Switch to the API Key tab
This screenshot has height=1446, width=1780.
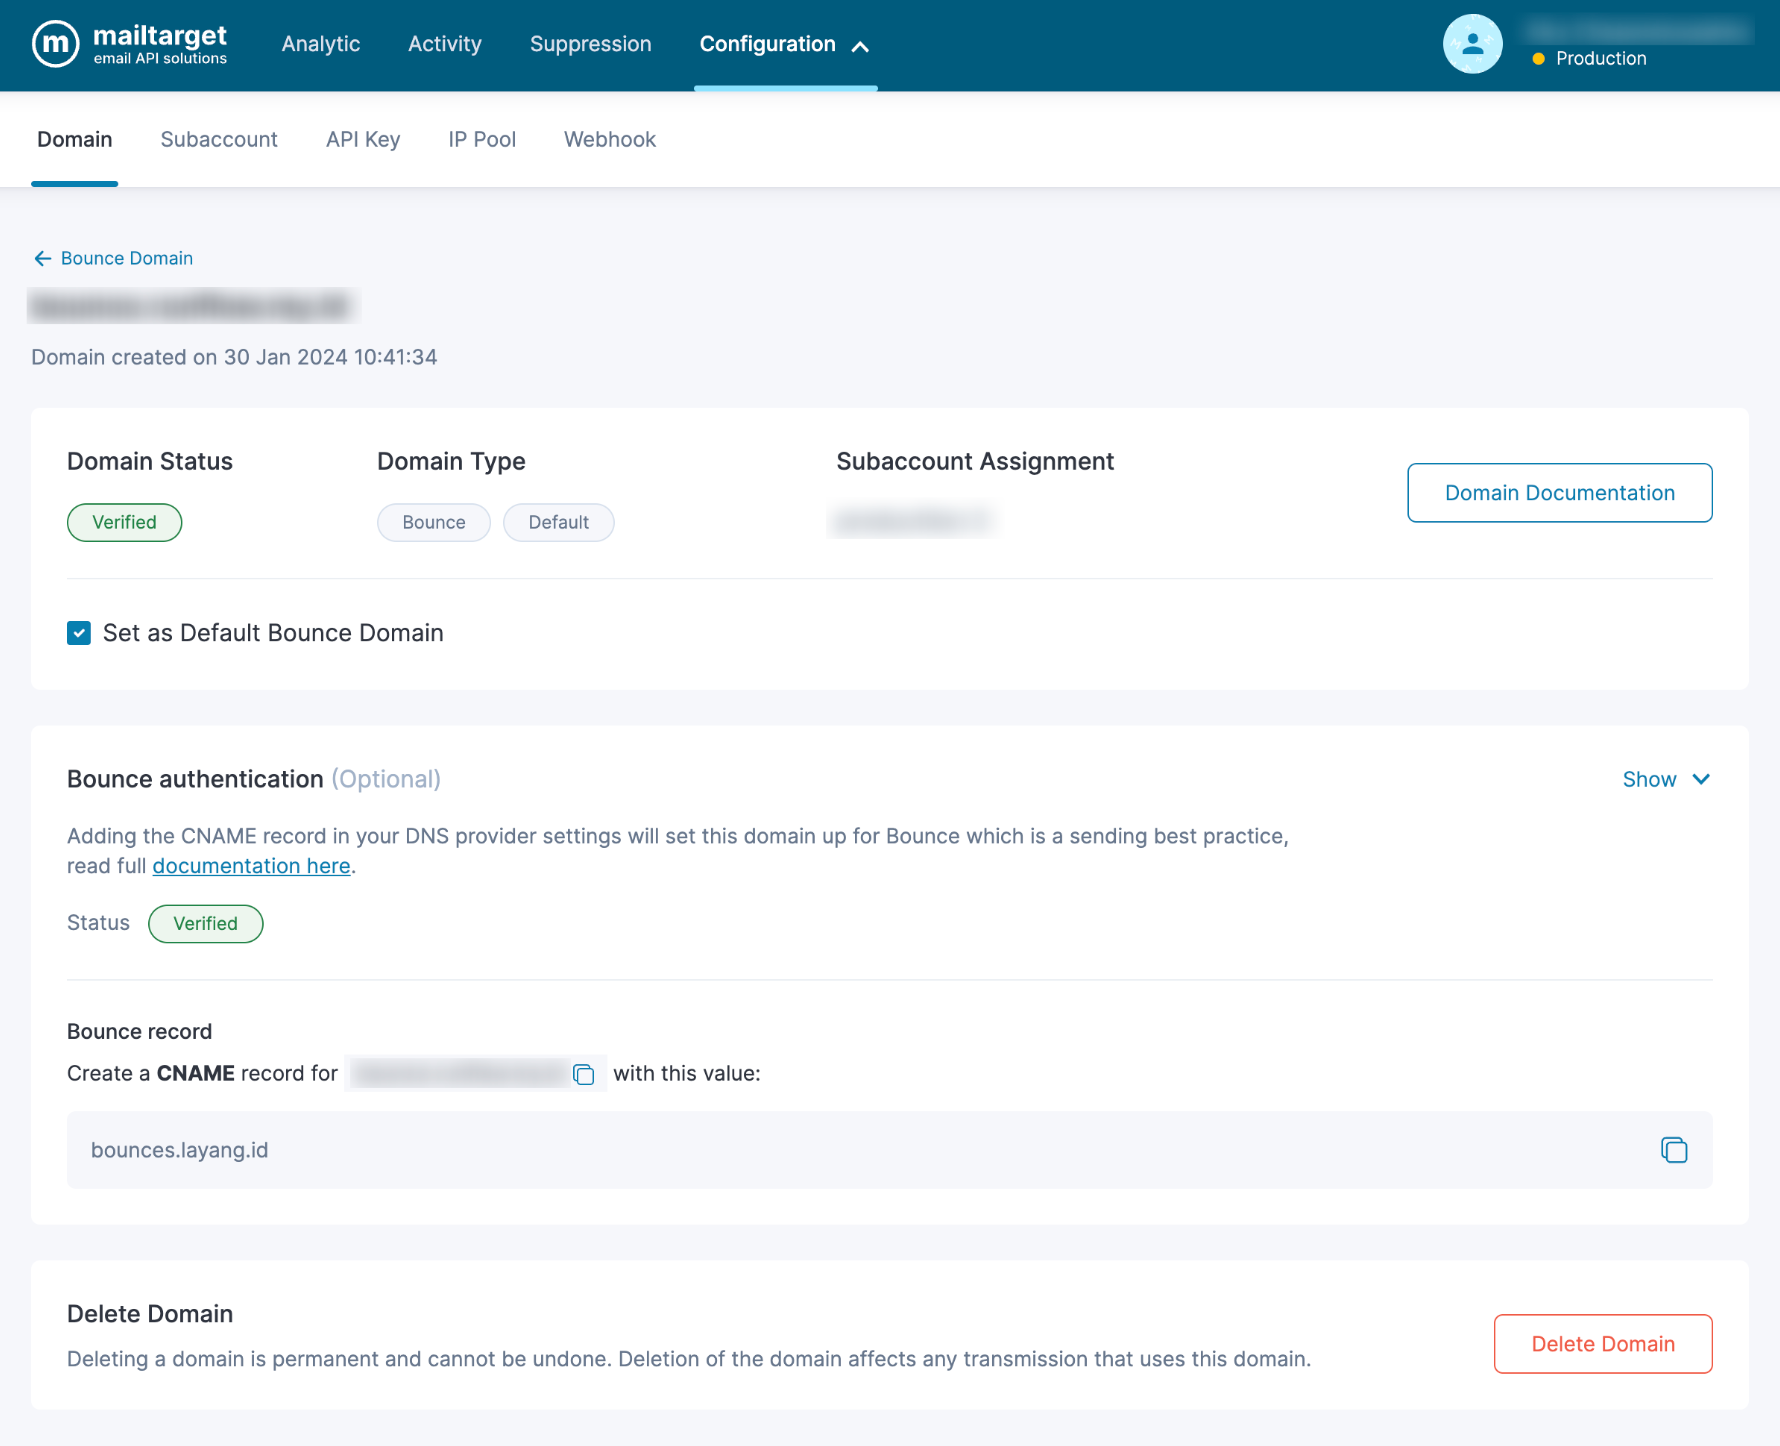[x=363, y=140]
